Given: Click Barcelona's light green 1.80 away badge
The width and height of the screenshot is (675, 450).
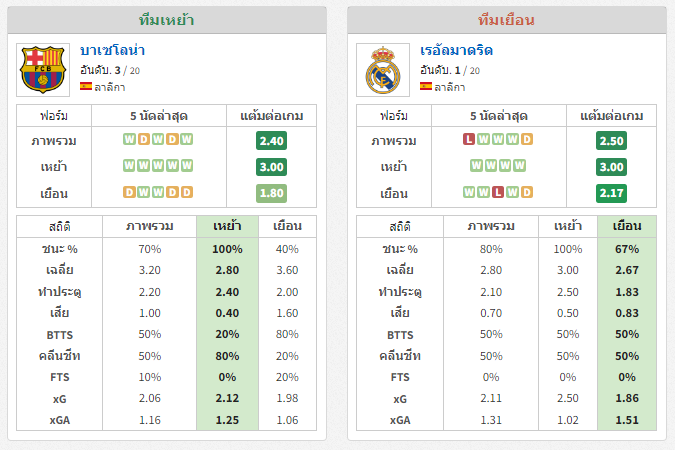Looking at the screenshot, I should point(271,193).
